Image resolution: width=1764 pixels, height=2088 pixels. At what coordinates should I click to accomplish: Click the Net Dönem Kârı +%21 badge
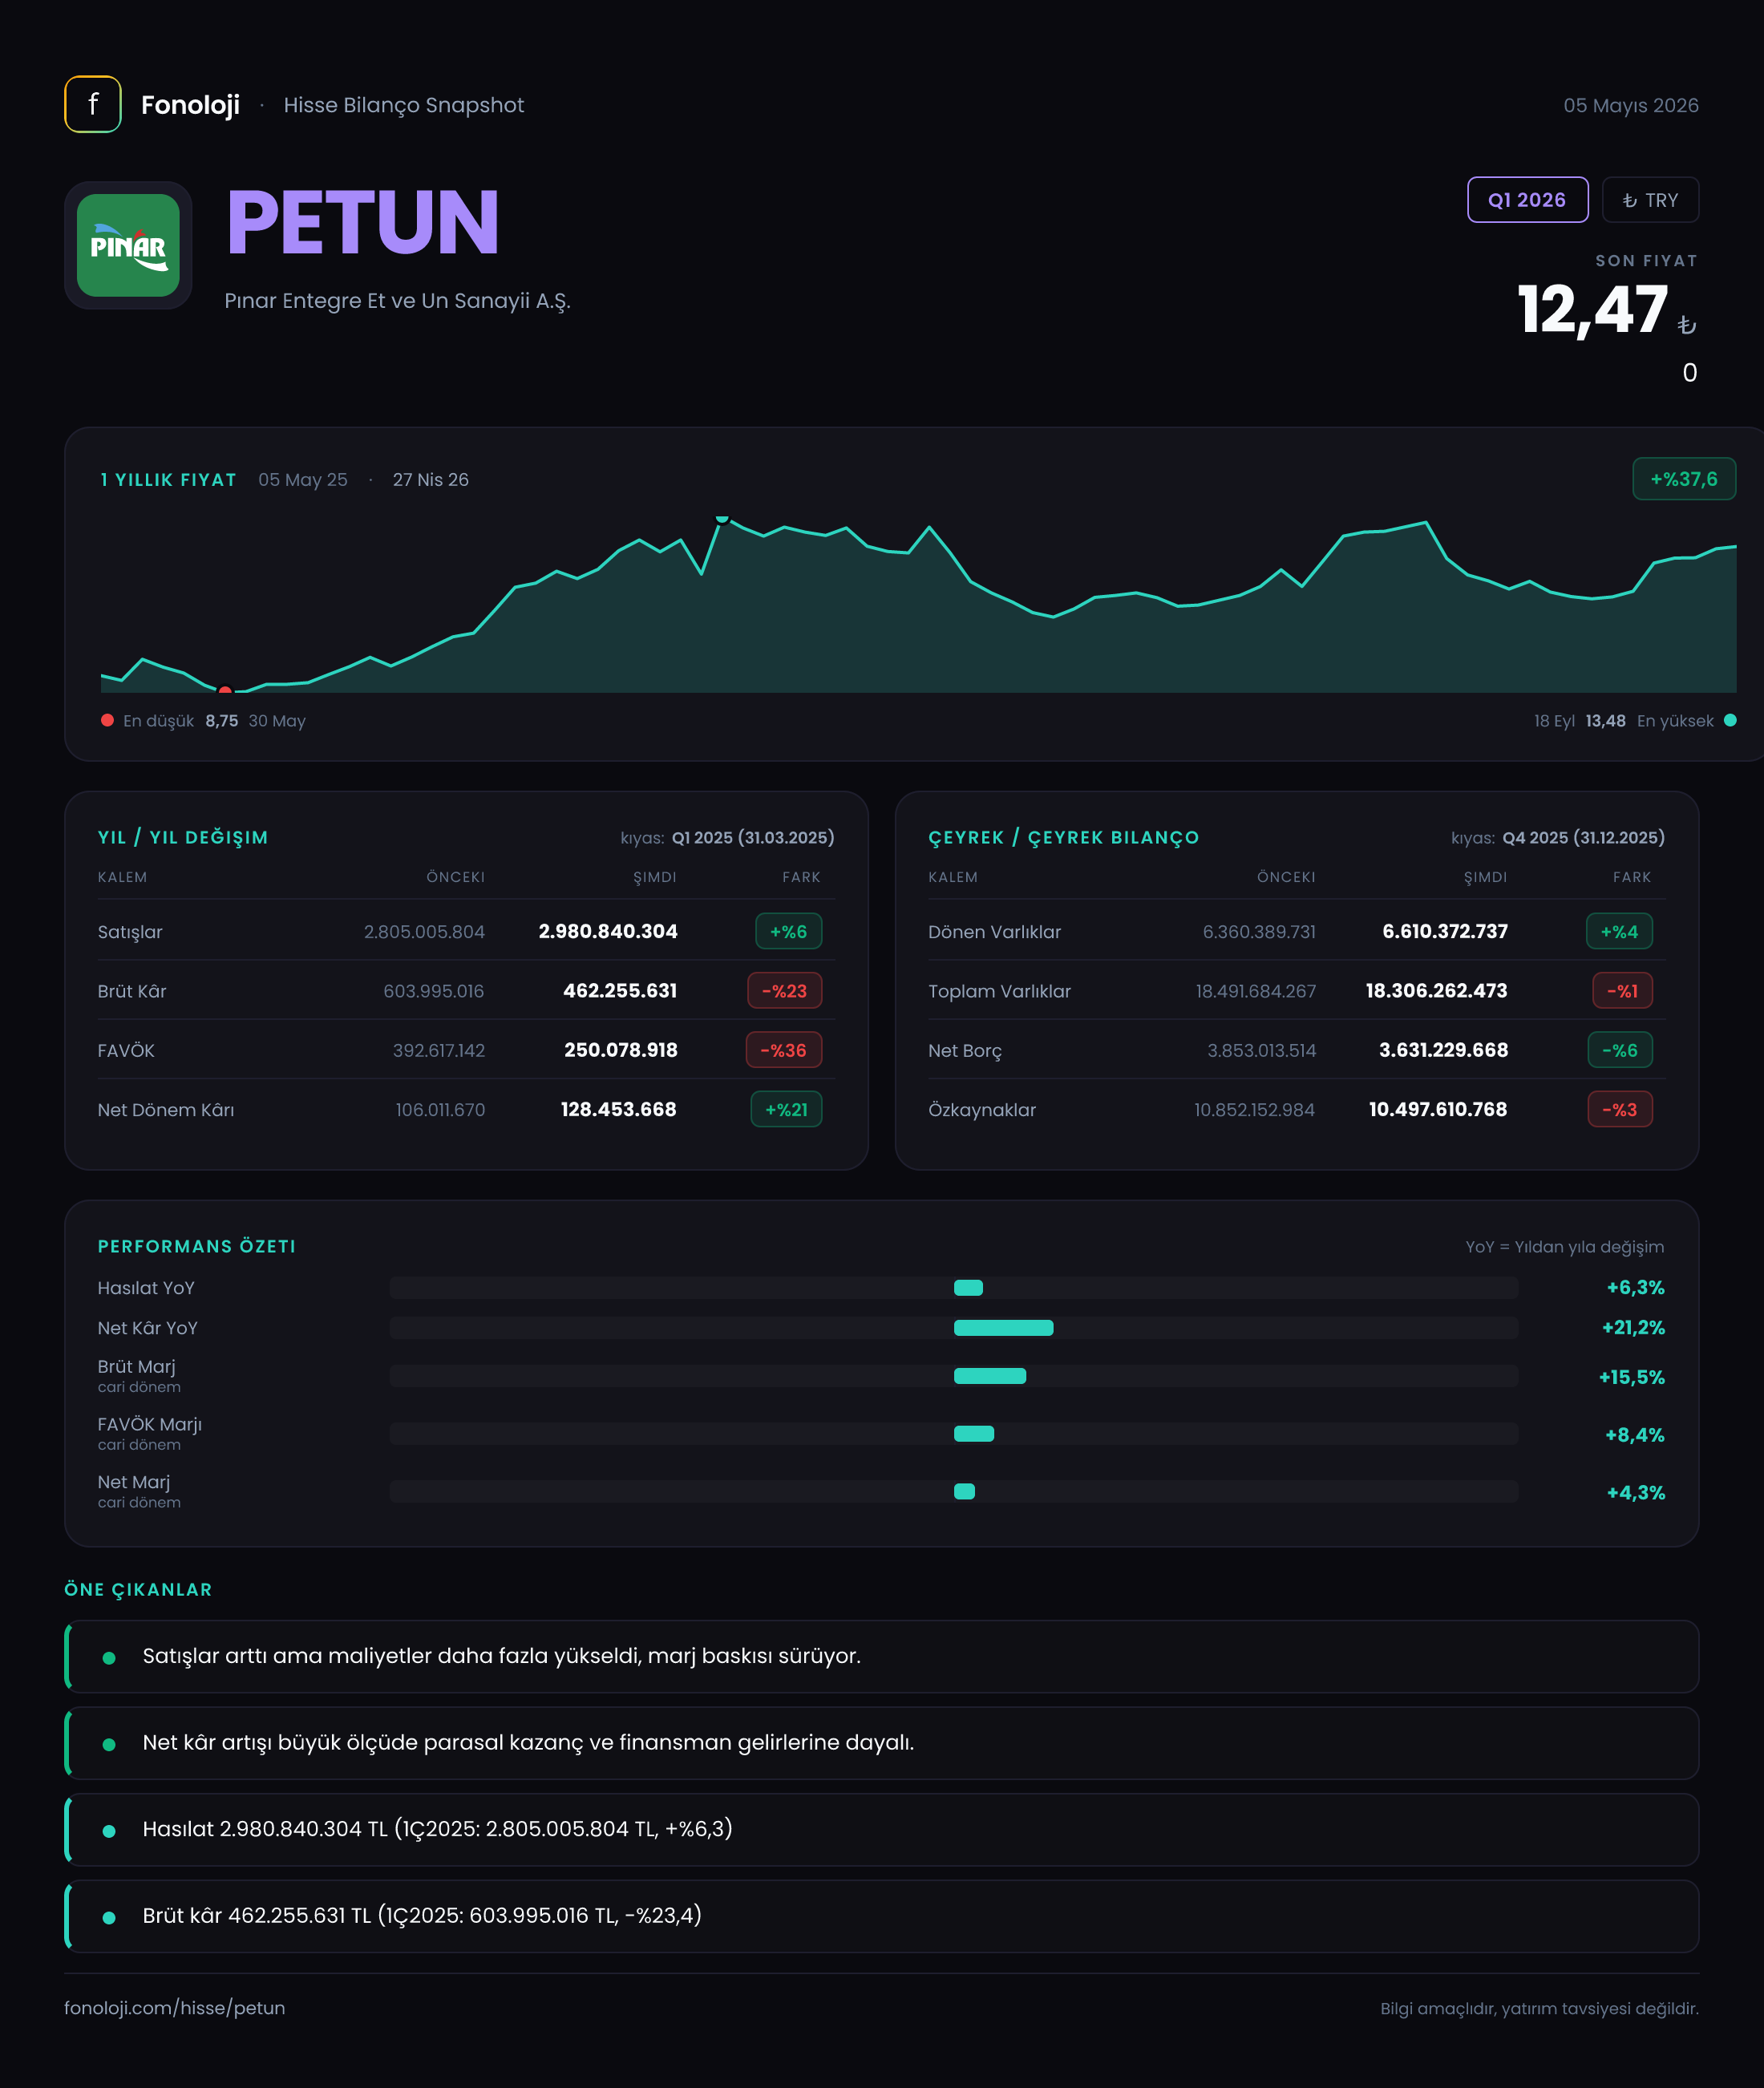click(786, 1109)
